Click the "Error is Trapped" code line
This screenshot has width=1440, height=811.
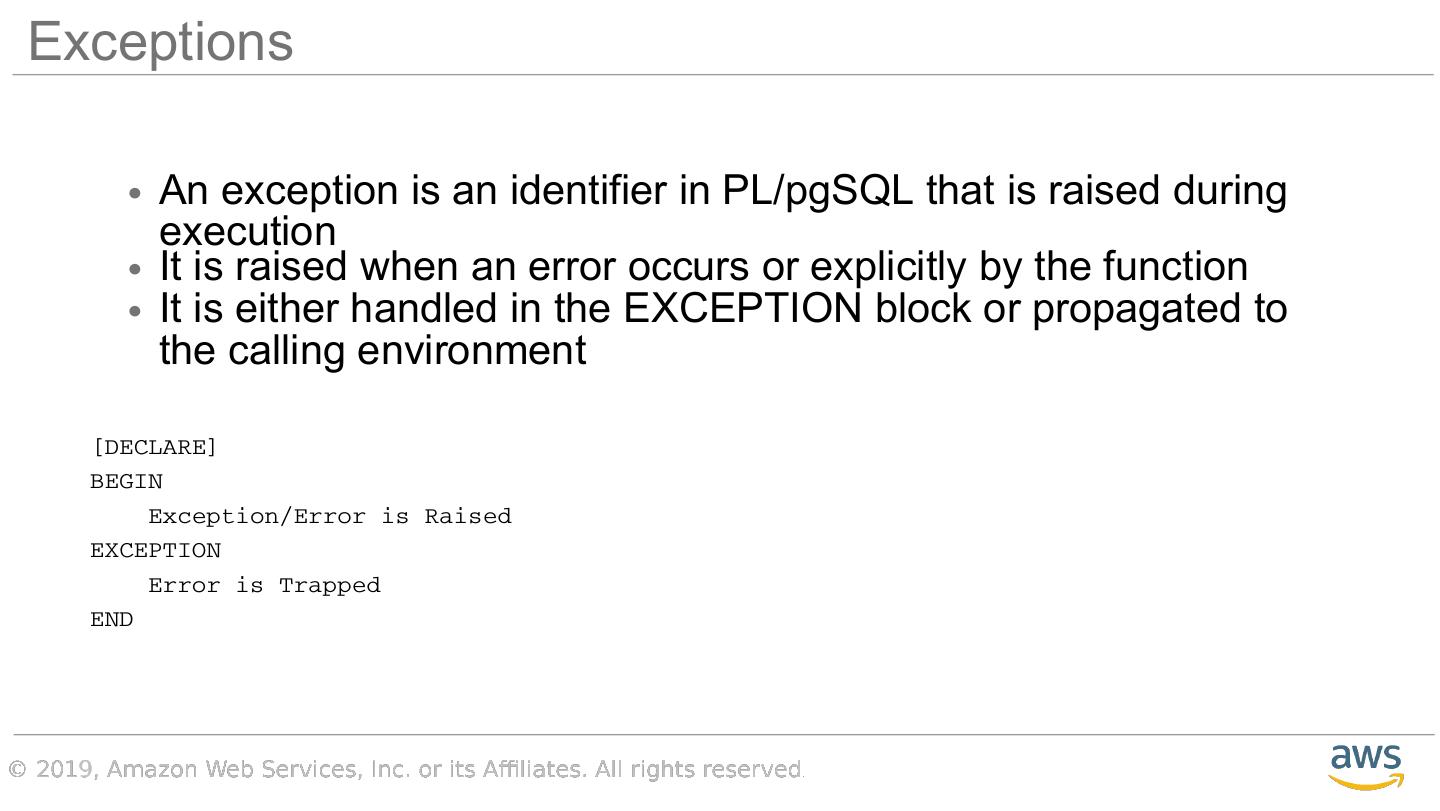(x=264, y=585)
